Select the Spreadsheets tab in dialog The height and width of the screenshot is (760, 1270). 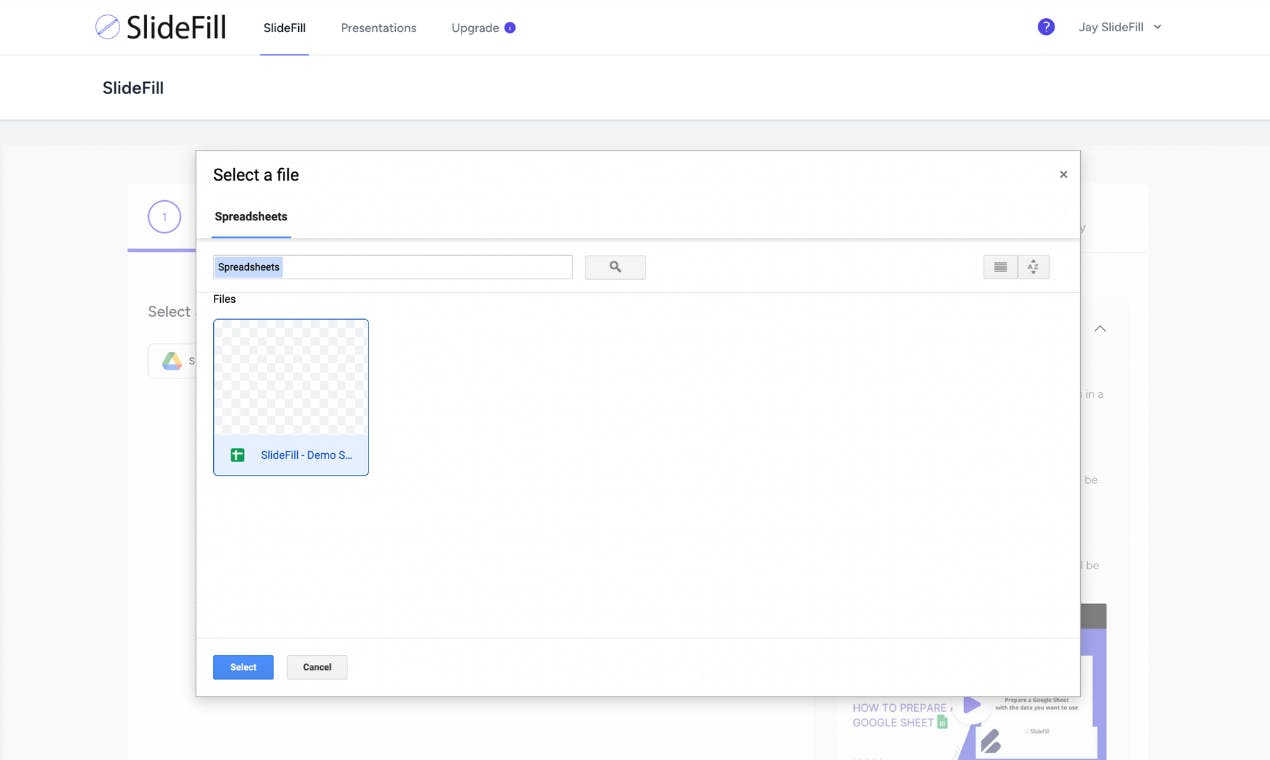[251, 216]
